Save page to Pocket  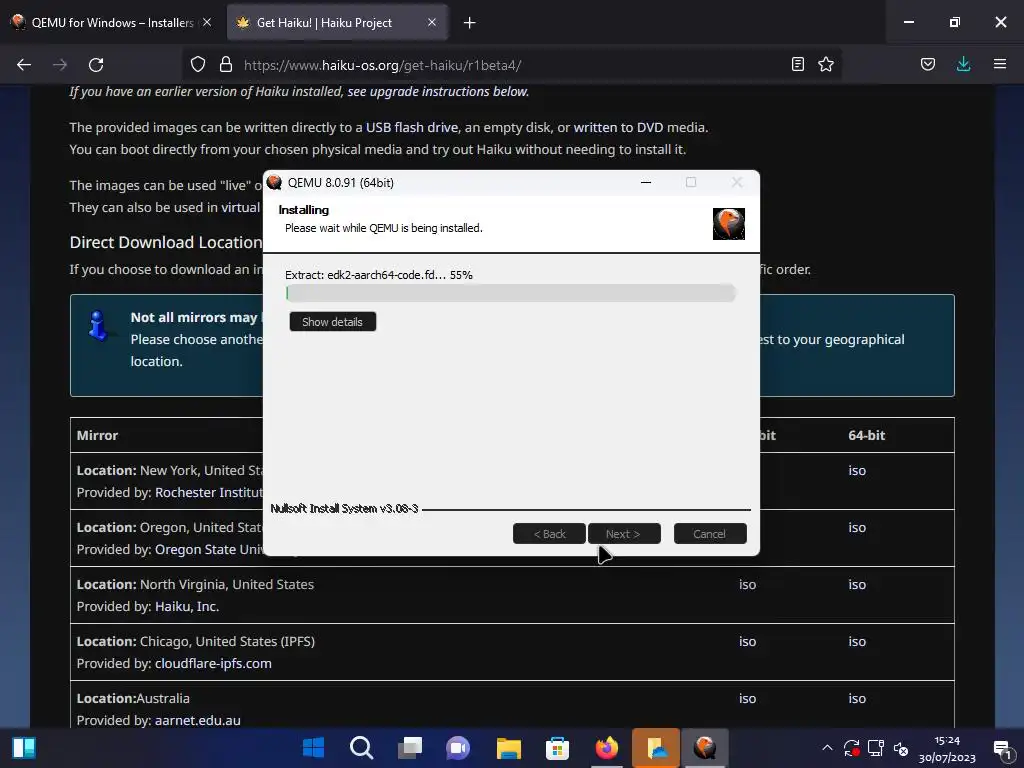point(928,65)
